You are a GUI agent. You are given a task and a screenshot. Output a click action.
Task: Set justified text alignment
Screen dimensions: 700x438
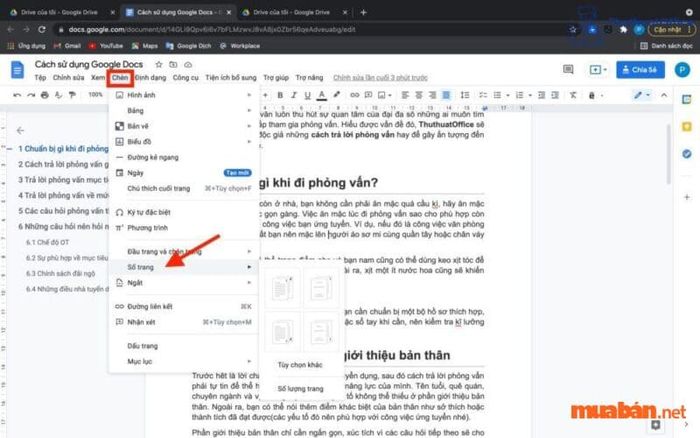point(446,95)
